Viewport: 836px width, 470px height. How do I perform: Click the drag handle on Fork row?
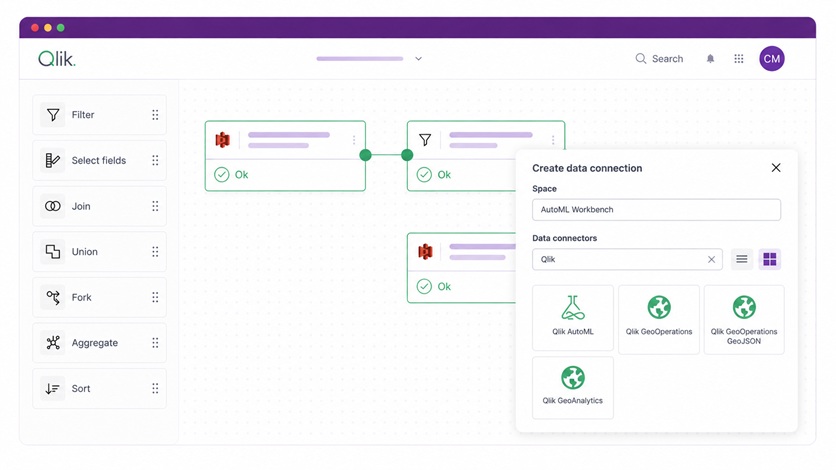pos(155,297)
